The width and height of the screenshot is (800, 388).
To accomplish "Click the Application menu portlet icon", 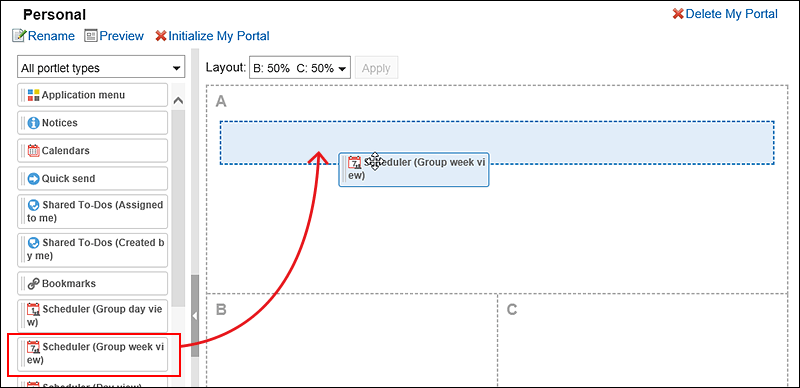I will tap(34, 95).
